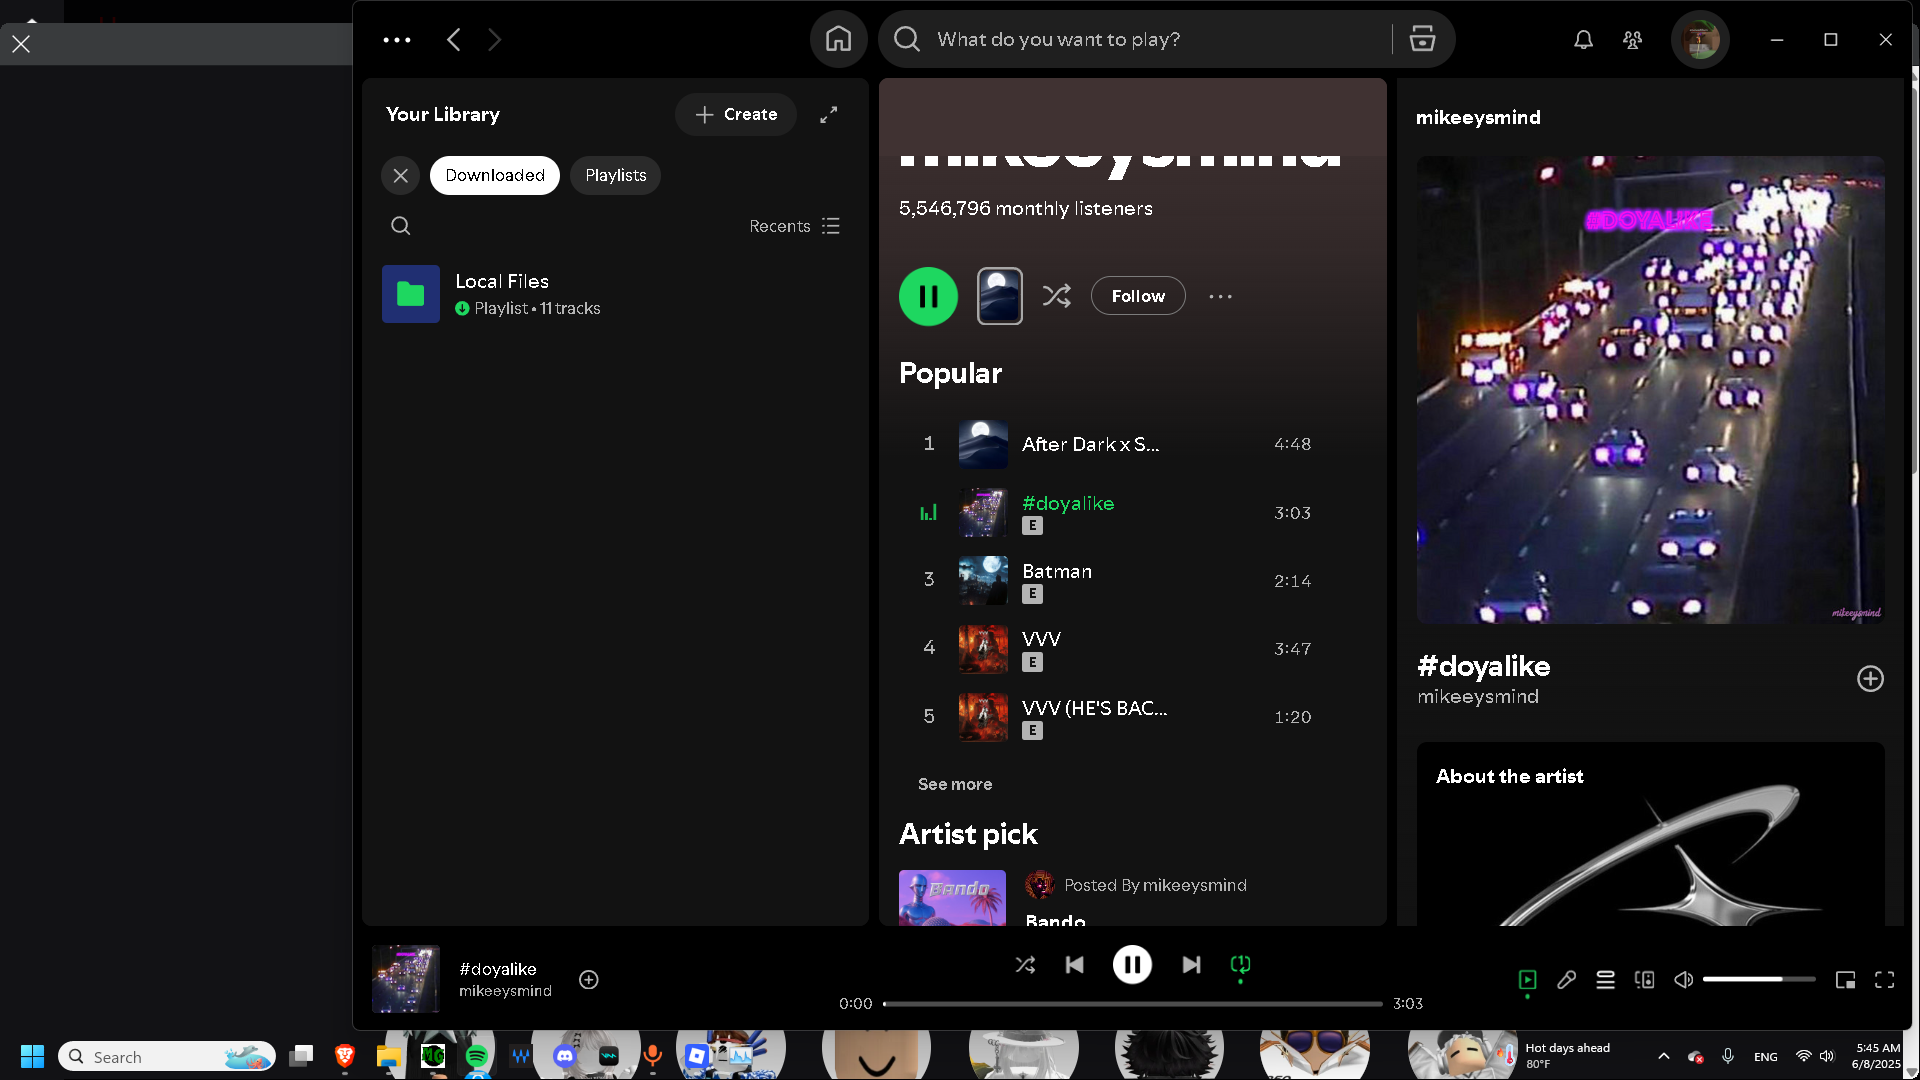
Task: Enter full screen mode
Action: click(x=1884, y=980)
